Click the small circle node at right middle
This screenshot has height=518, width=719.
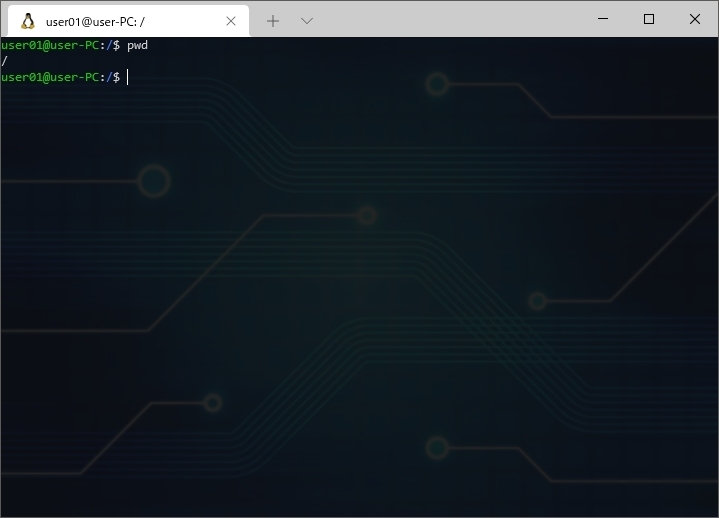pyautogui.click(x=537, y=300)
